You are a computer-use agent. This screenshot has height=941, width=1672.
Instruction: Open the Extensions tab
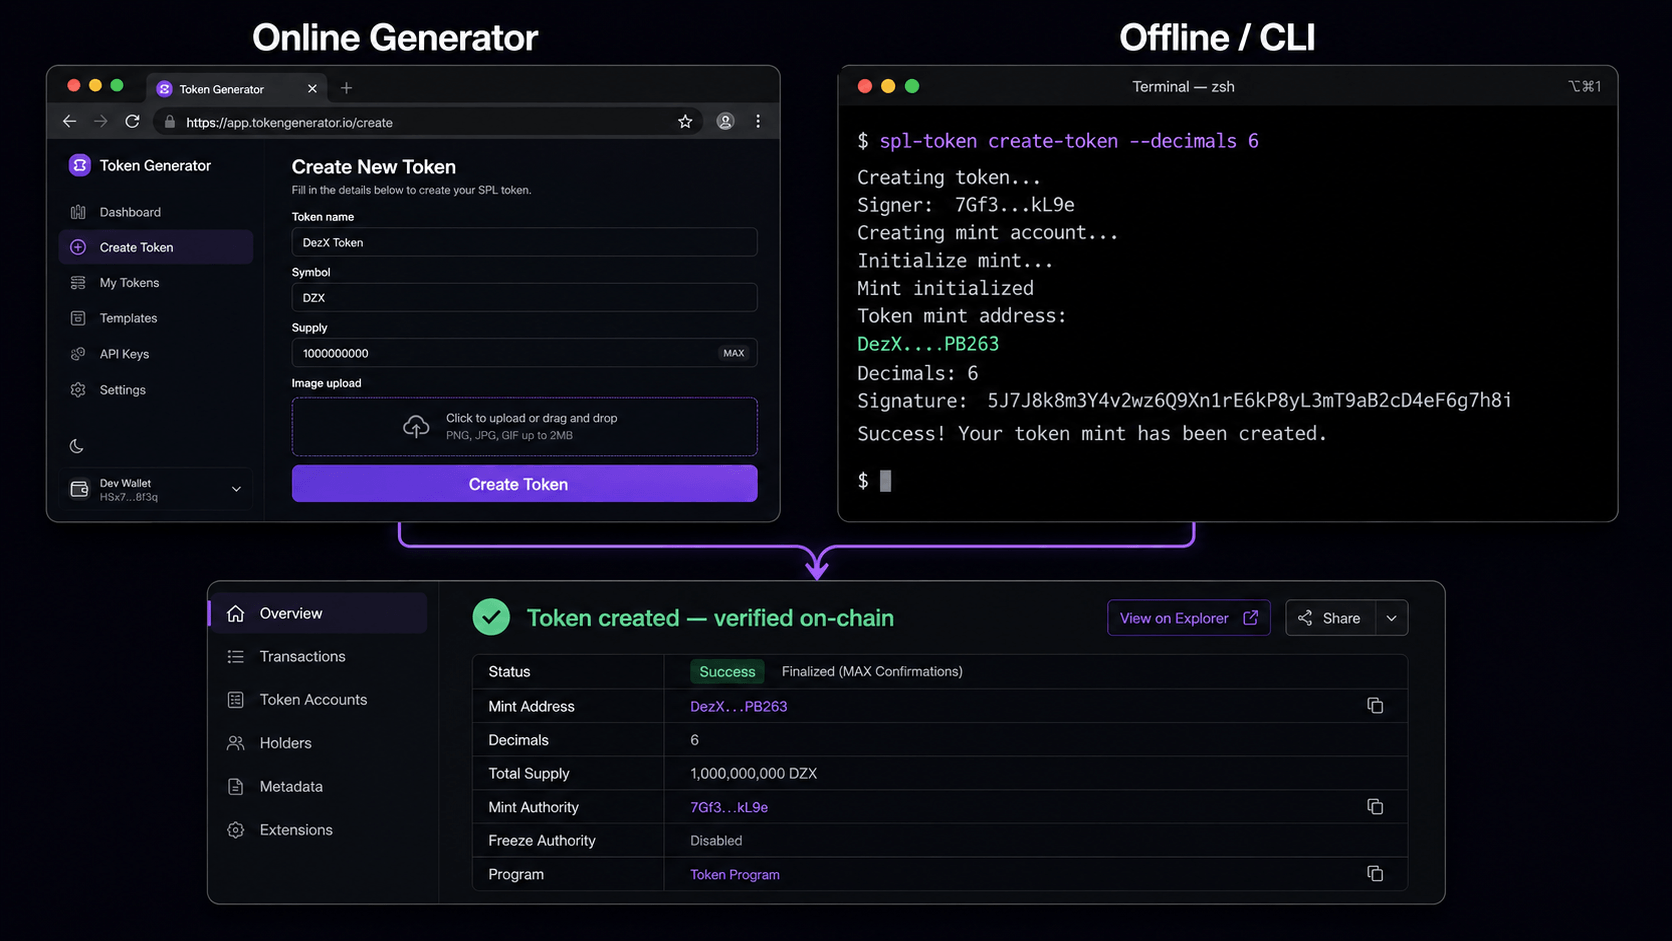pyautogui.click(x=318, y=830)
